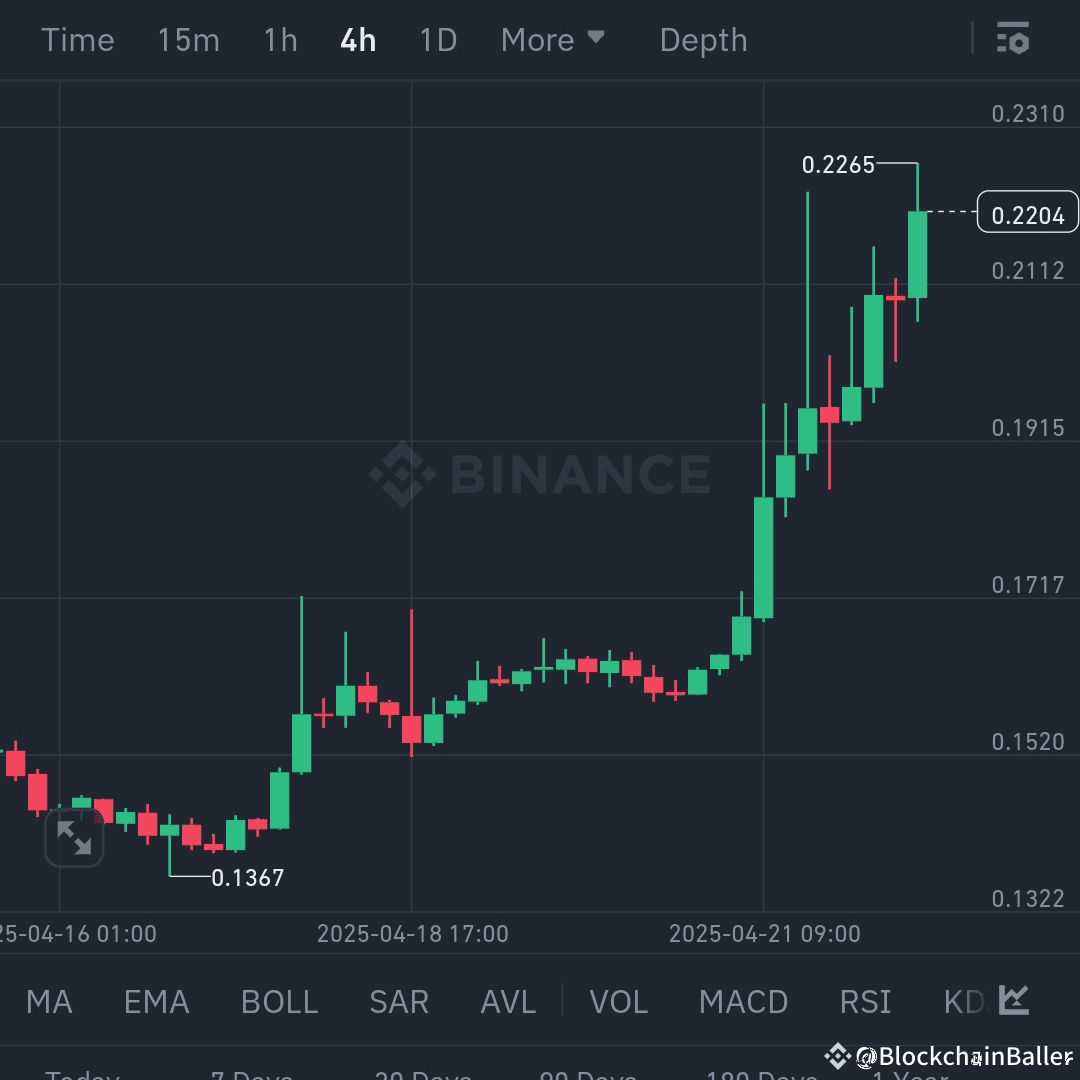This screenshot has width=1080, height=1080.
Task: Expand the chart to fullscreen
Action: point(74,838)
